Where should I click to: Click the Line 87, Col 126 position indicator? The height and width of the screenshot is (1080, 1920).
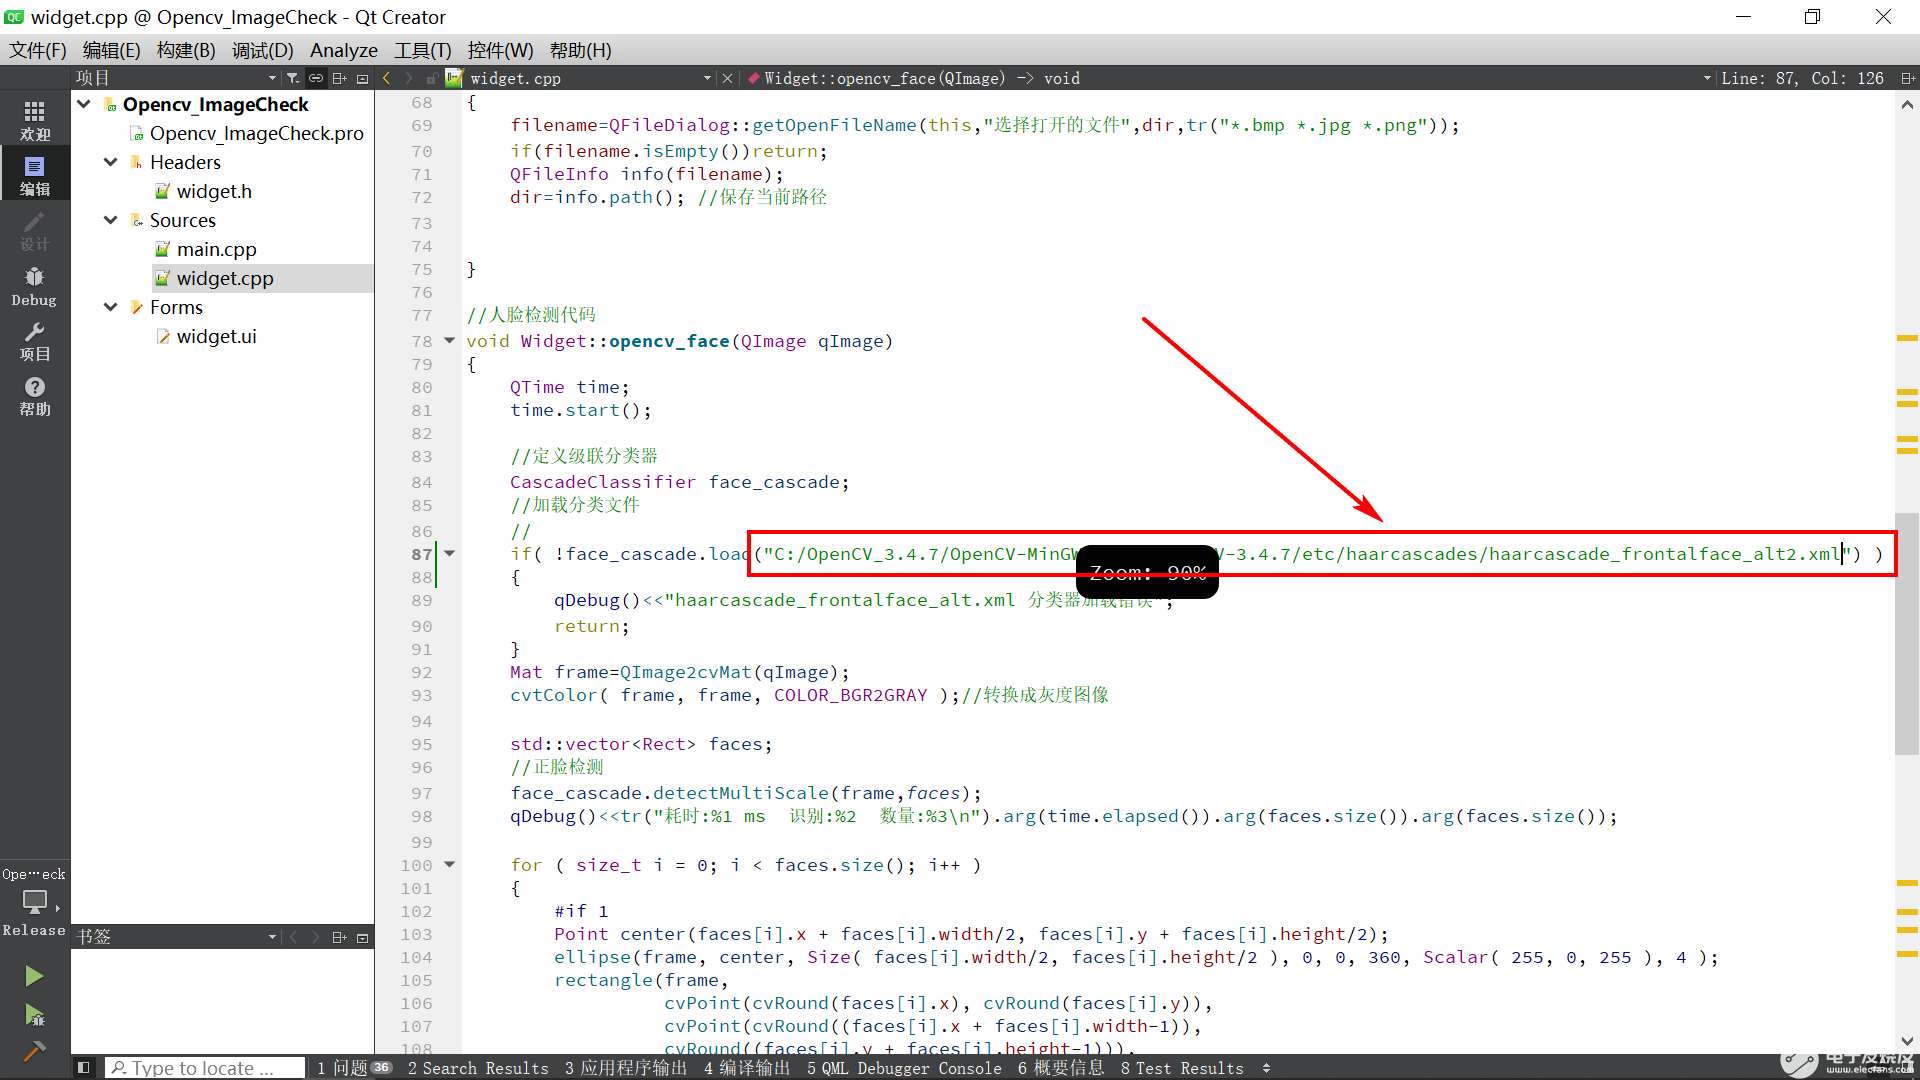(1802, 78)
